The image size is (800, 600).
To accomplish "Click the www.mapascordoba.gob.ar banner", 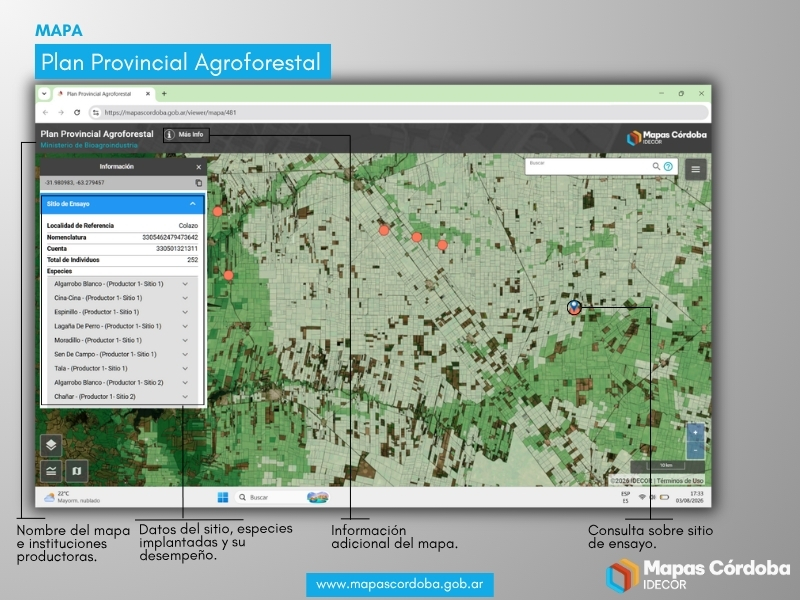I will click(399, 584).
